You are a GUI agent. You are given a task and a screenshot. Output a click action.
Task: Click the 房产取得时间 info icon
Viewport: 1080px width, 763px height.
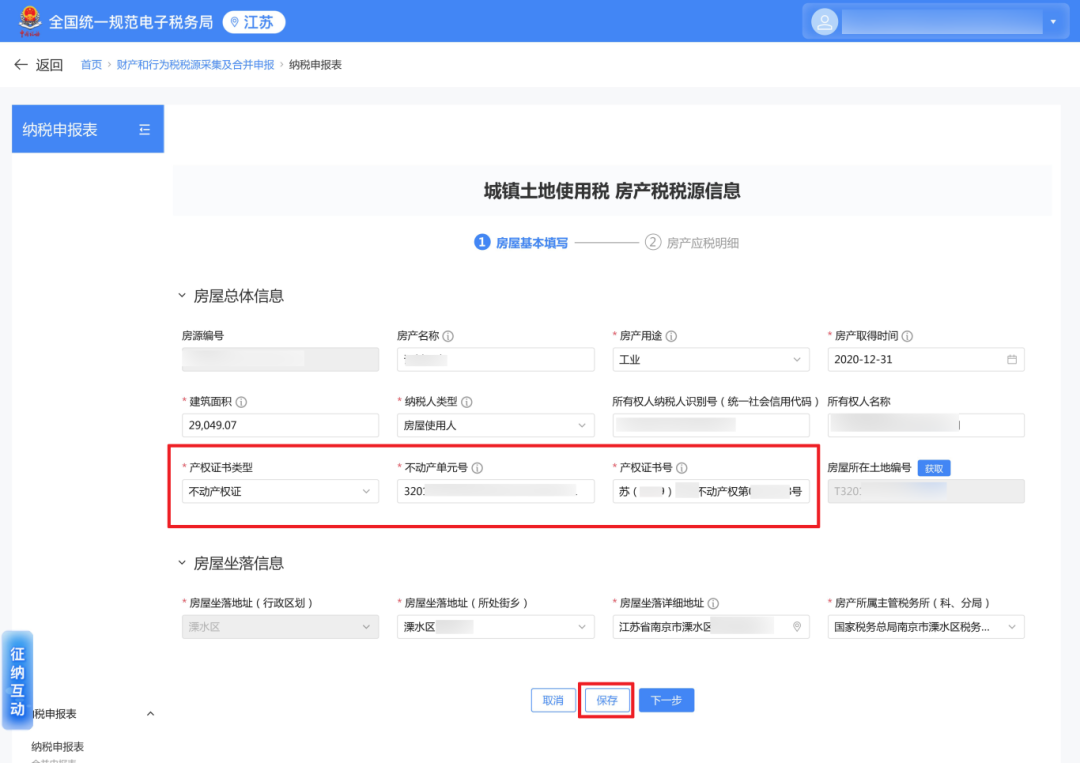coord(907,336)
